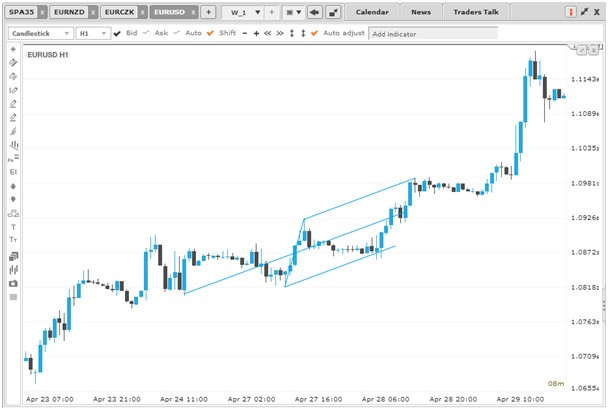
Task: Click the zoom out minus icon
Action: click(244, 33)
